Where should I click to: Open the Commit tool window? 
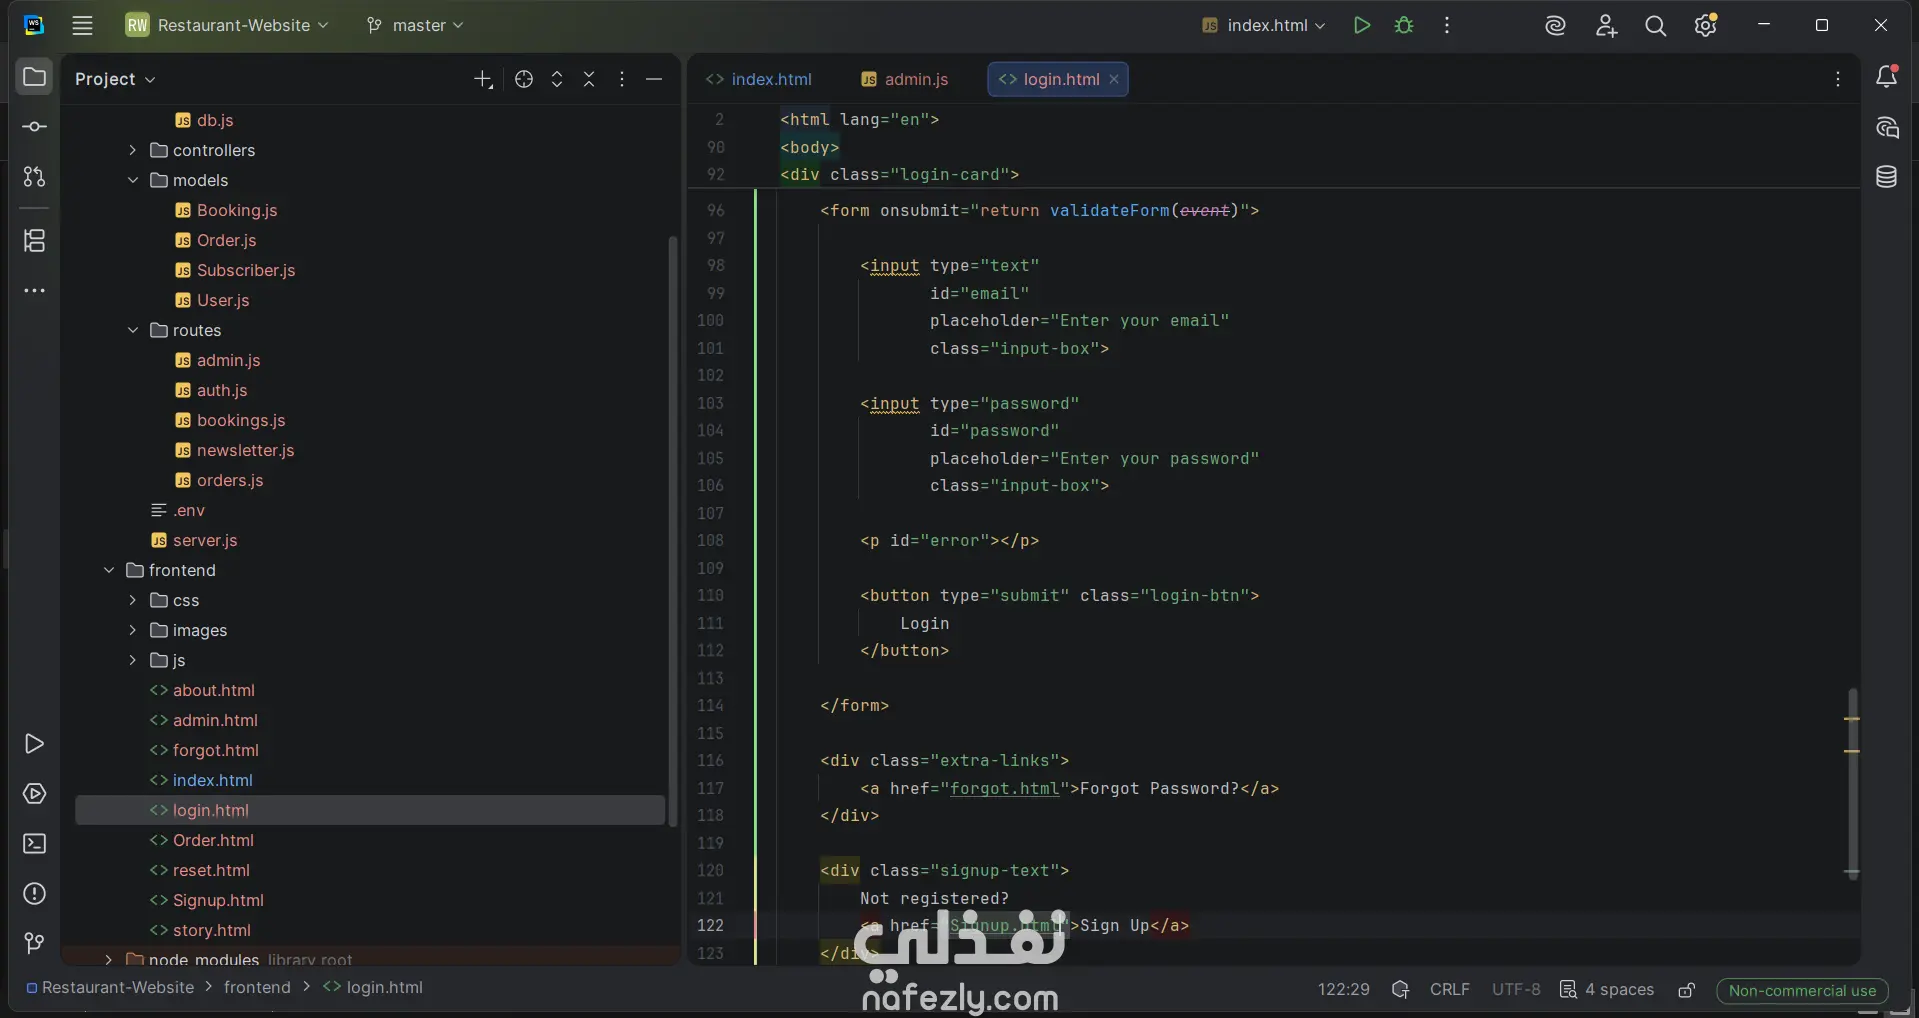(x=34, y=127)
